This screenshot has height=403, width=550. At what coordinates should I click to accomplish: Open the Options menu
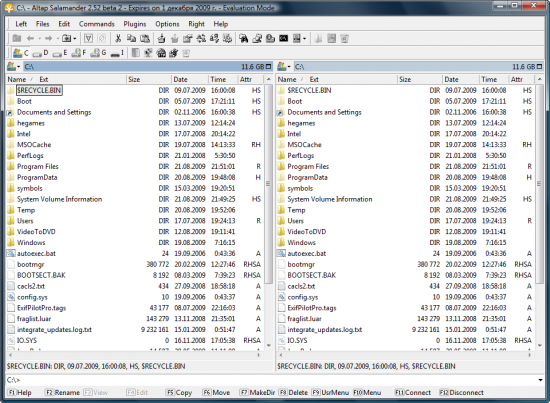pyautogui.click(x=167, y=24)
